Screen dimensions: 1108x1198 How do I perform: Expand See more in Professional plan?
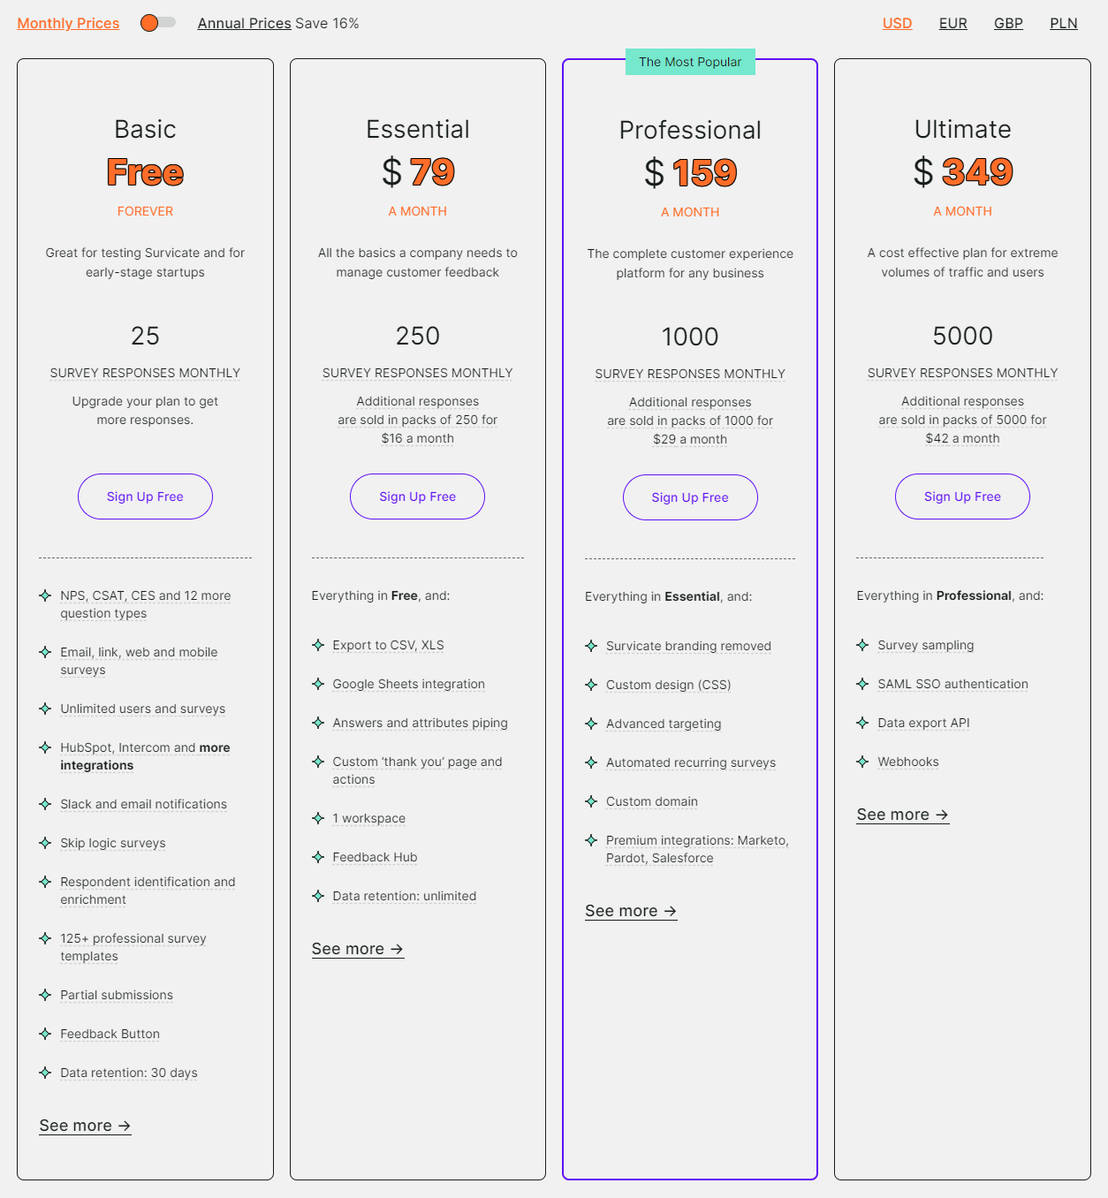pyautogui.click(x=630, y=911)
